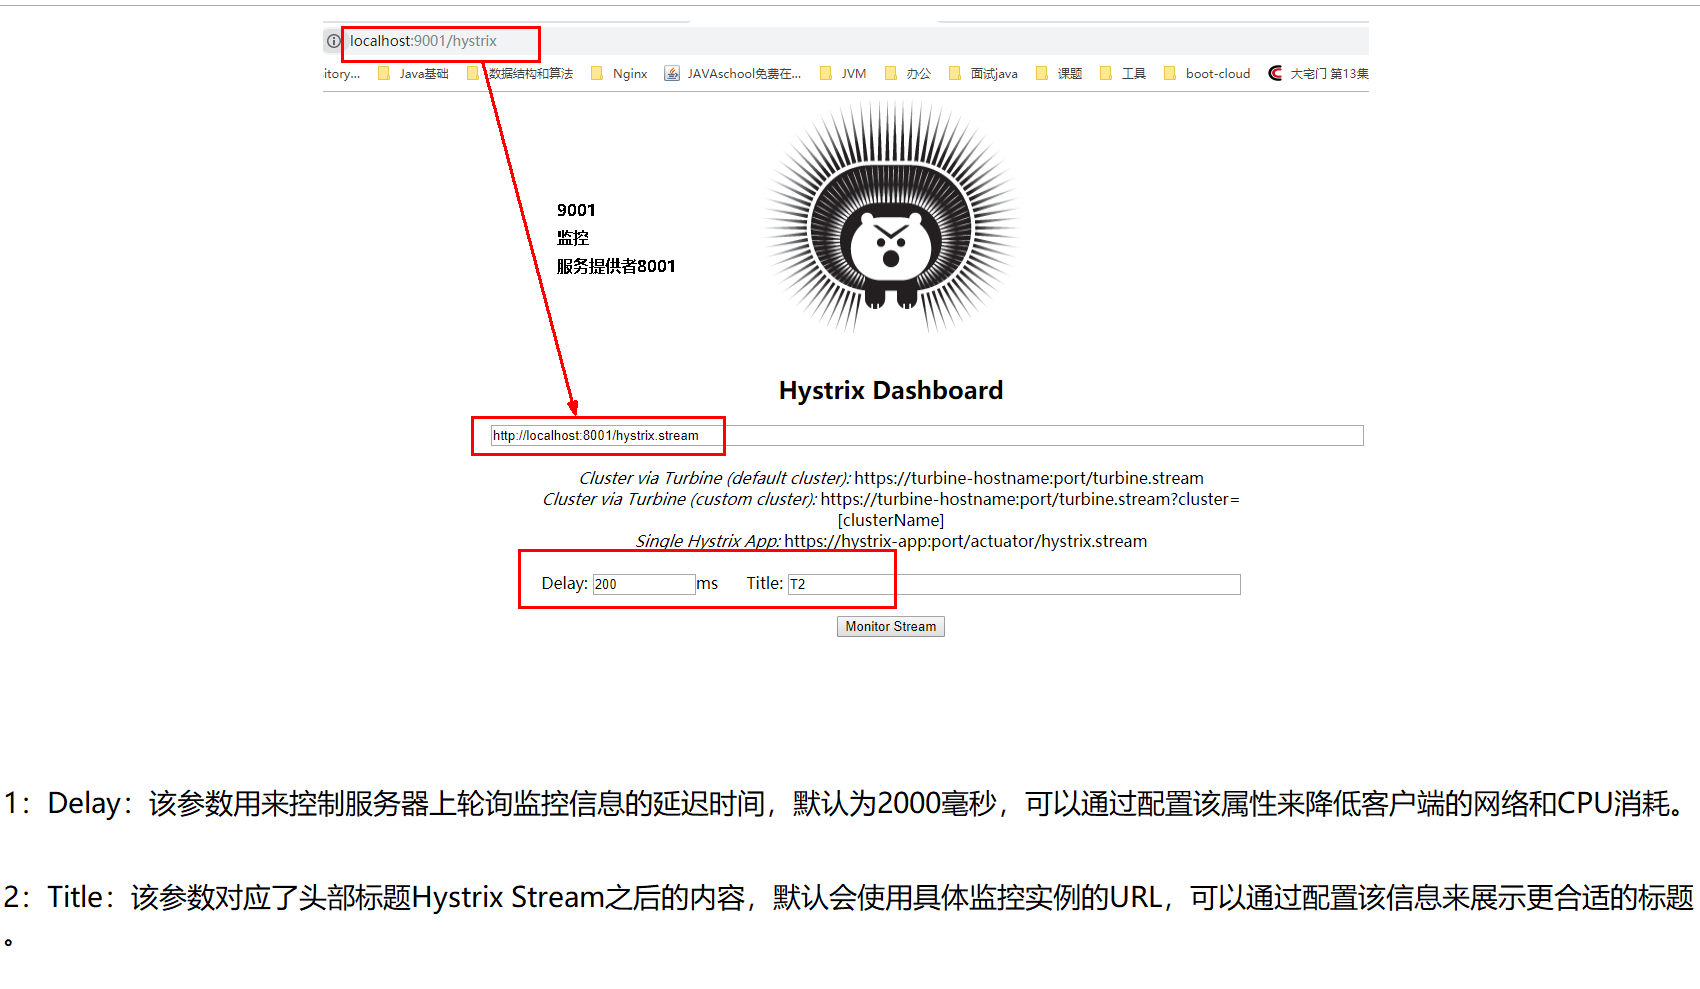
Task: Open the 工具 bookmark folder
Action: tap(1123, 74)
